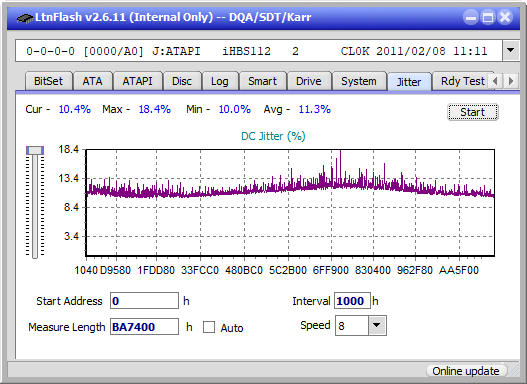Open the Speed dropdown list
This screenshot has width=527, height=384.
pyautogui.click(x=377, y=325)
